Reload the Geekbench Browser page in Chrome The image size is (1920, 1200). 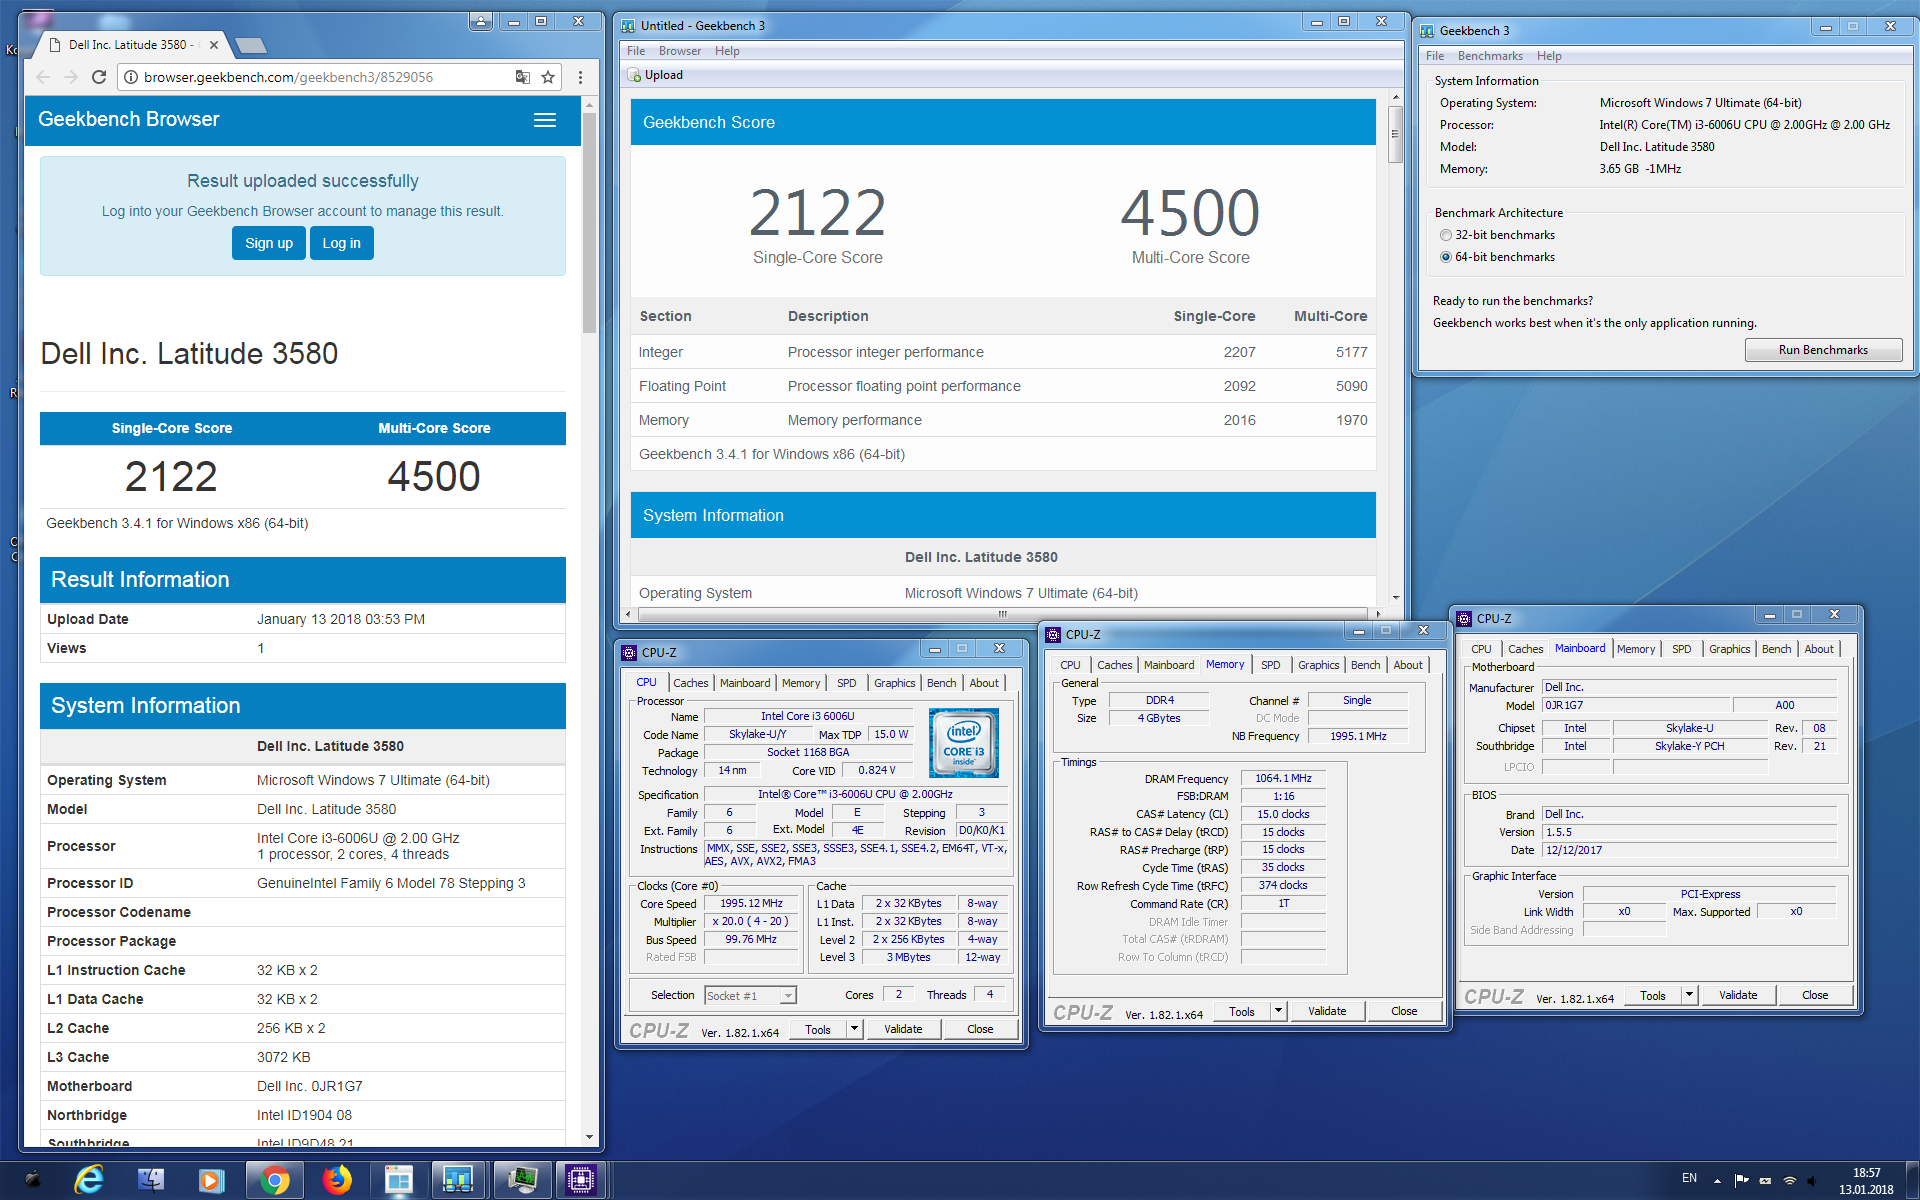(x=98, y=77)
